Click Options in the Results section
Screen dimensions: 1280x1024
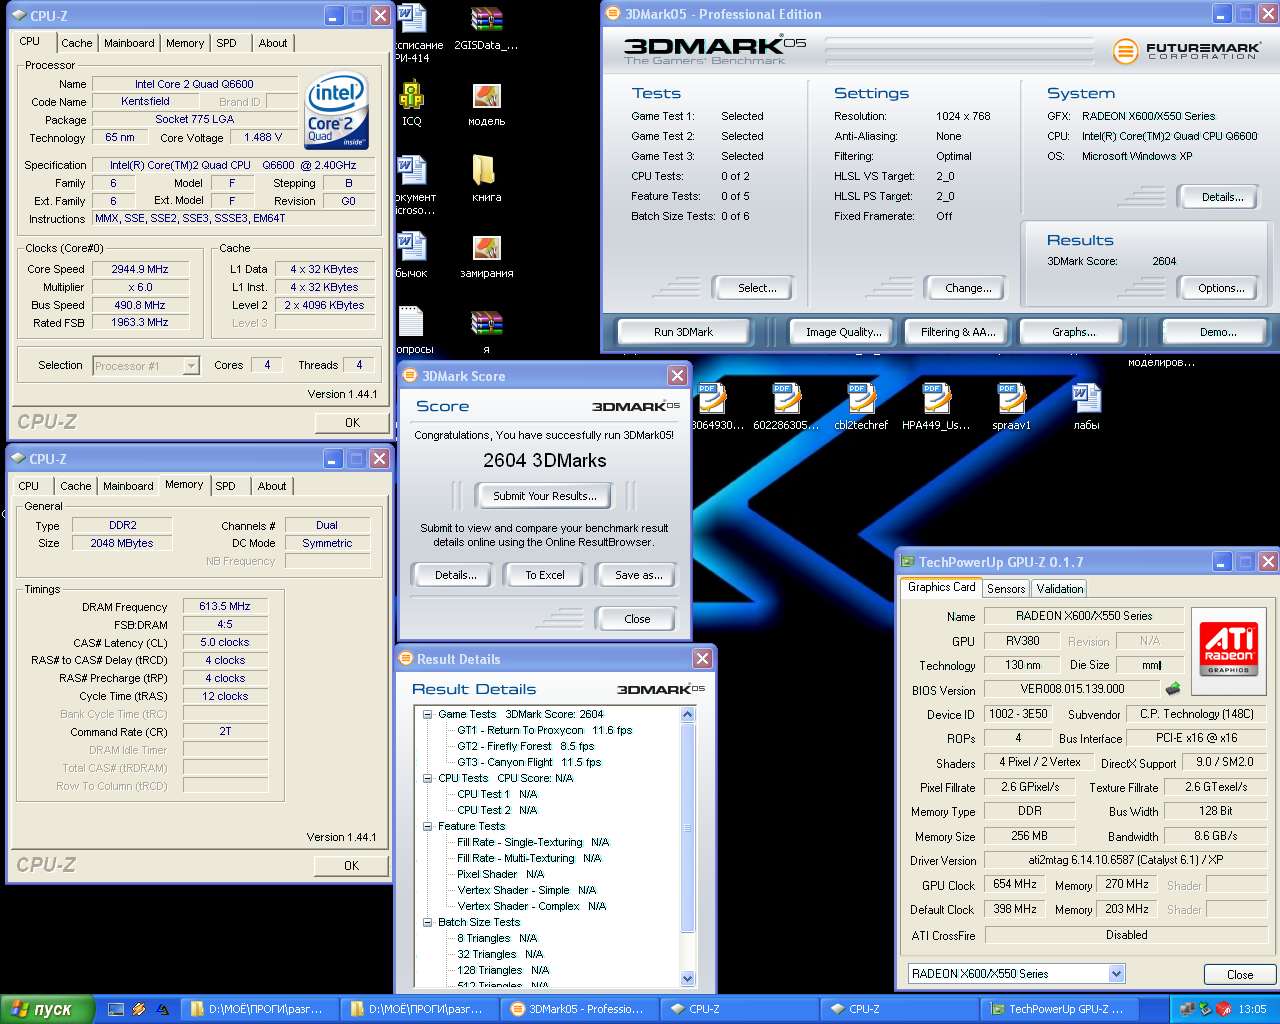click(1221, 288)
